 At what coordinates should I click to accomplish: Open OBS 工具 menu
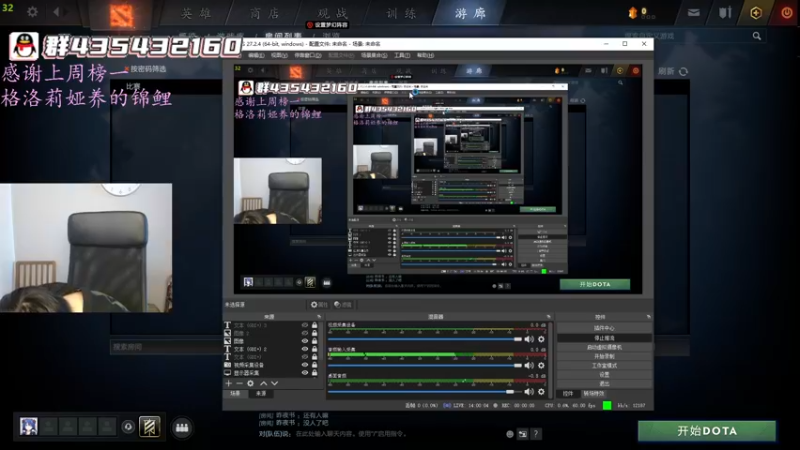402,55
